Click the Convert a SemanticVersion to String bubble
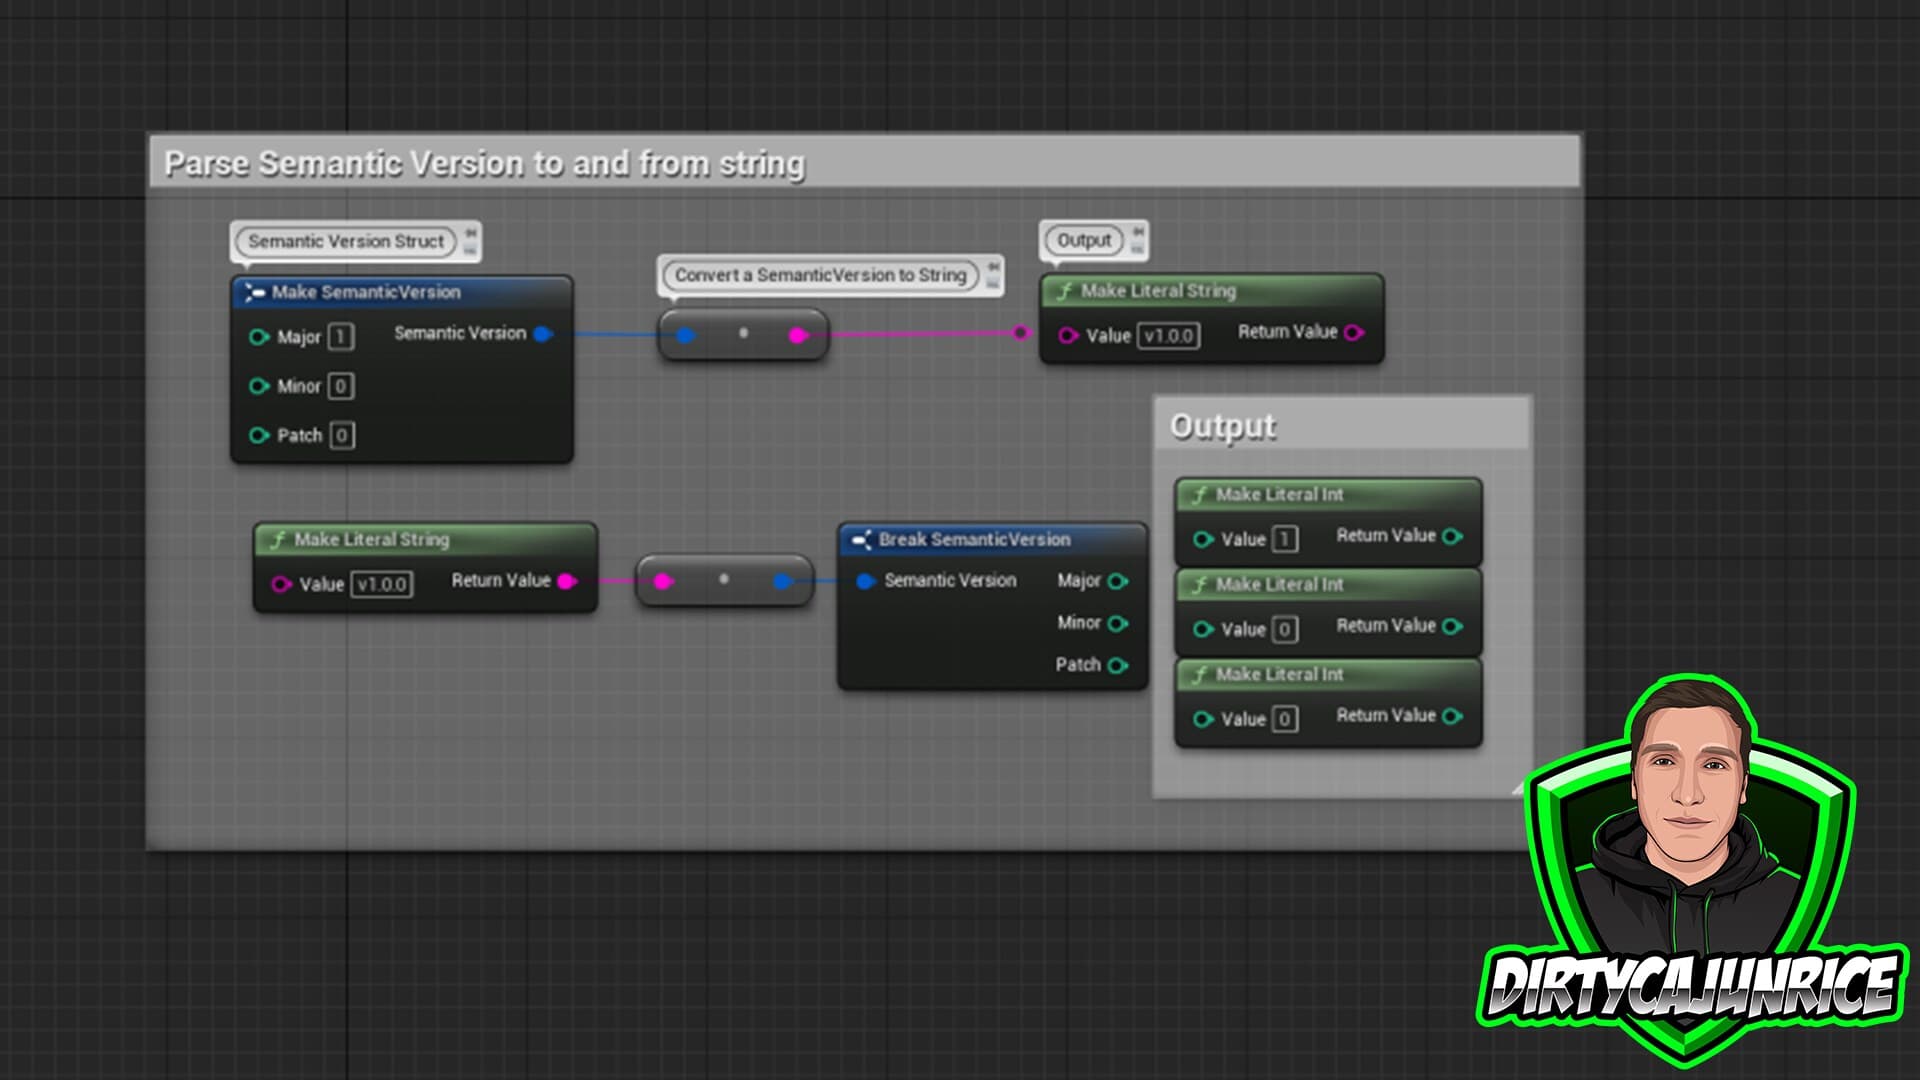The width and height of the screenshot is (1920, 1080). point(820,275)
